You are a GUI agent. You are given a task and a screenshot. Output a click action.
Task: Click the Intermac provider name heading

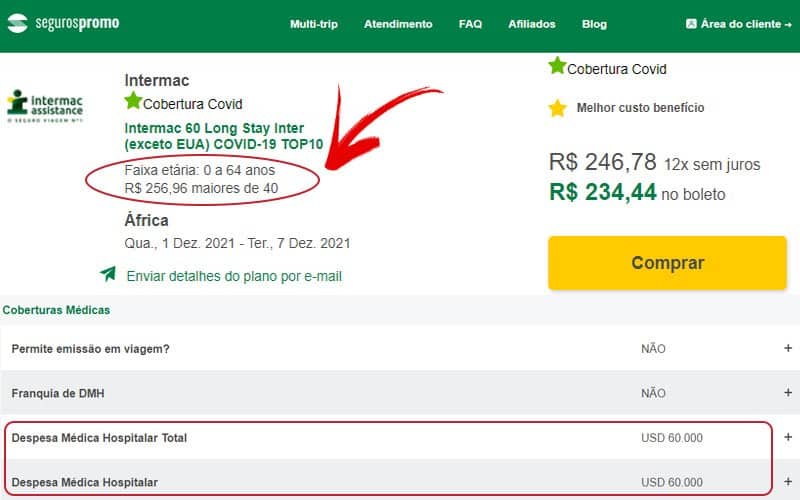click(x=157, y=81)
